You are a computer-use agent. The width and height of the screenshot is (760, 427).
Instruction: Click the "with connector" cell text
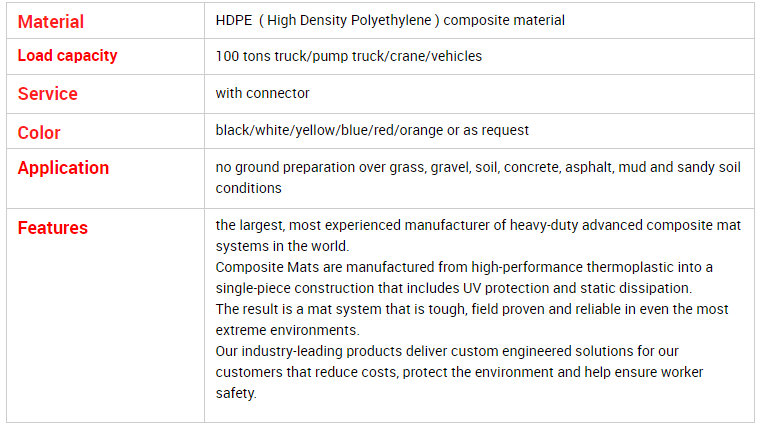pos(262,93)
